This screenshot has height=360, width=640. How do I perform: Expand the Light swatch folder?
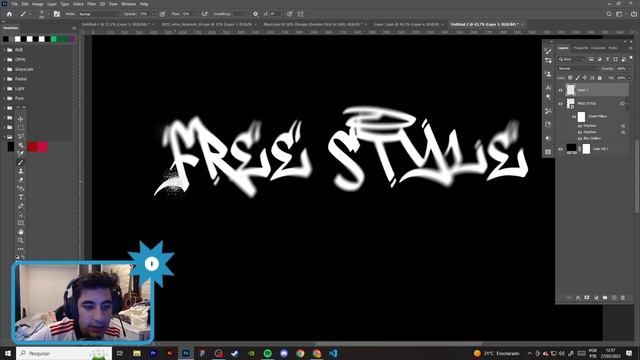pos(4,89)
